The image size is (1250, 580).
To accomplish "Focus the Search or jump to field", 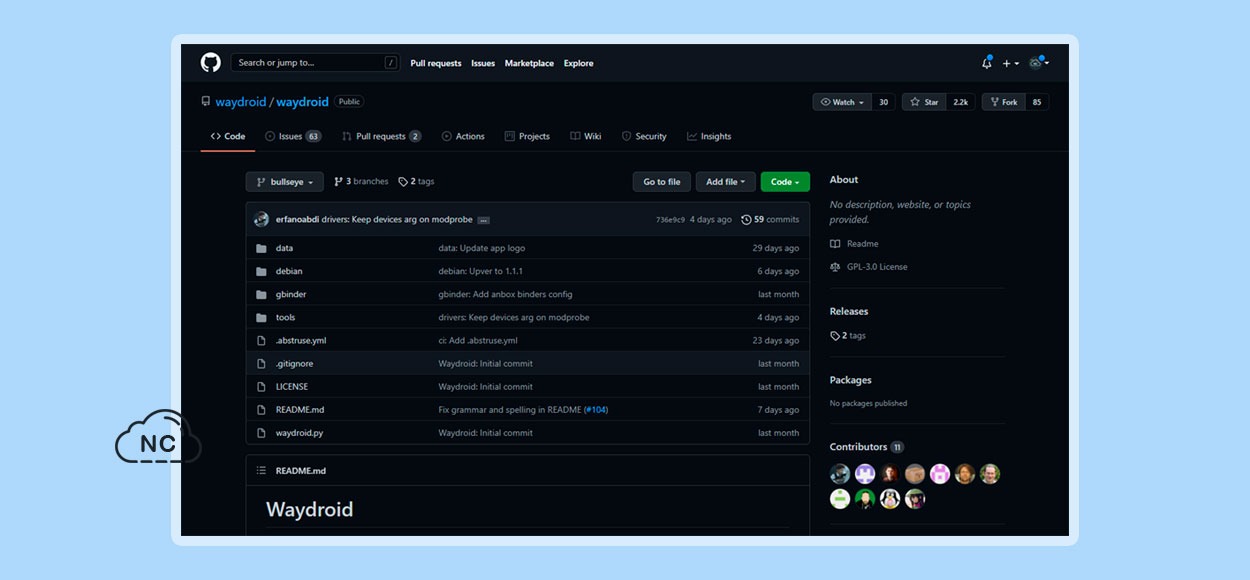I will coord(316,63).
